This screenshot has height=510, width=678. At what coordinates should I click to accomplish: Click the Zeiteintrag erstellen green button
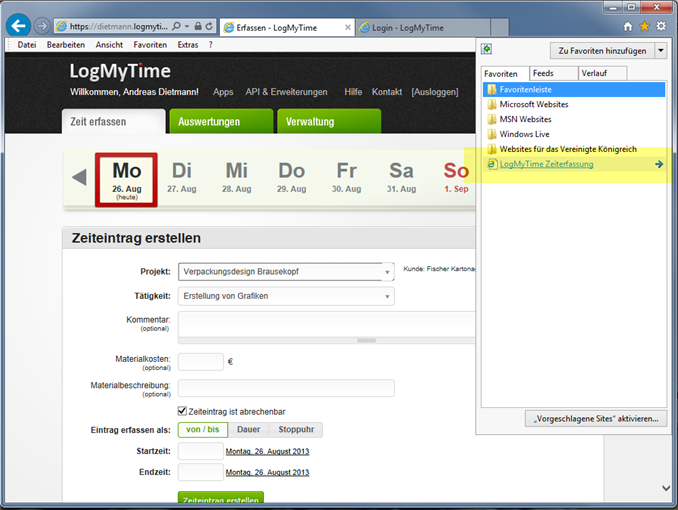coord(221,498)
